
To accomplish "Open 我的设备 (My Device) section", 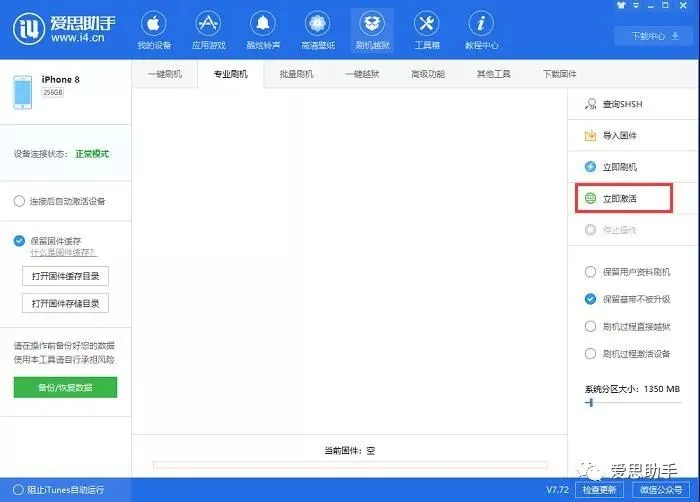I will 154,30.
